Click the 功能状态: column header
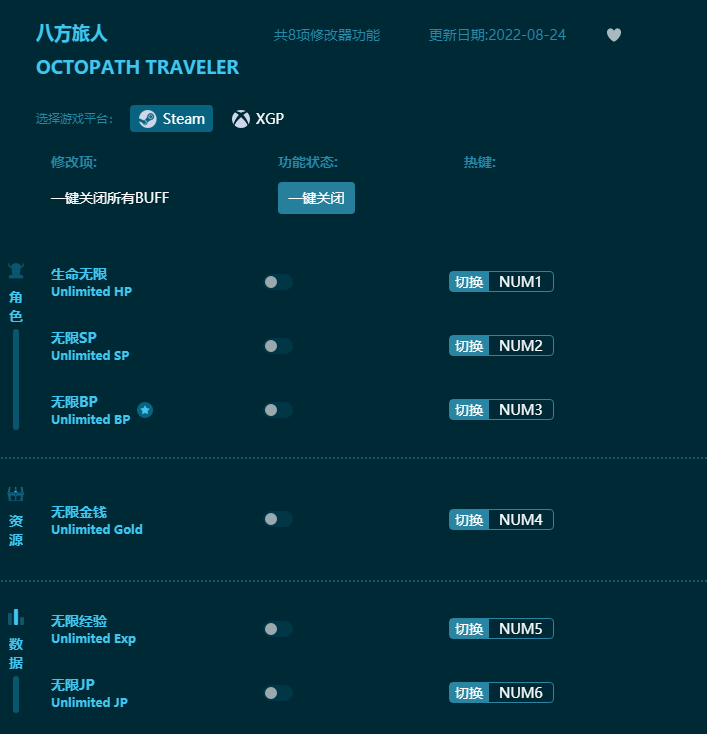Screen dimensions: 707x734 tap(308, 162)
